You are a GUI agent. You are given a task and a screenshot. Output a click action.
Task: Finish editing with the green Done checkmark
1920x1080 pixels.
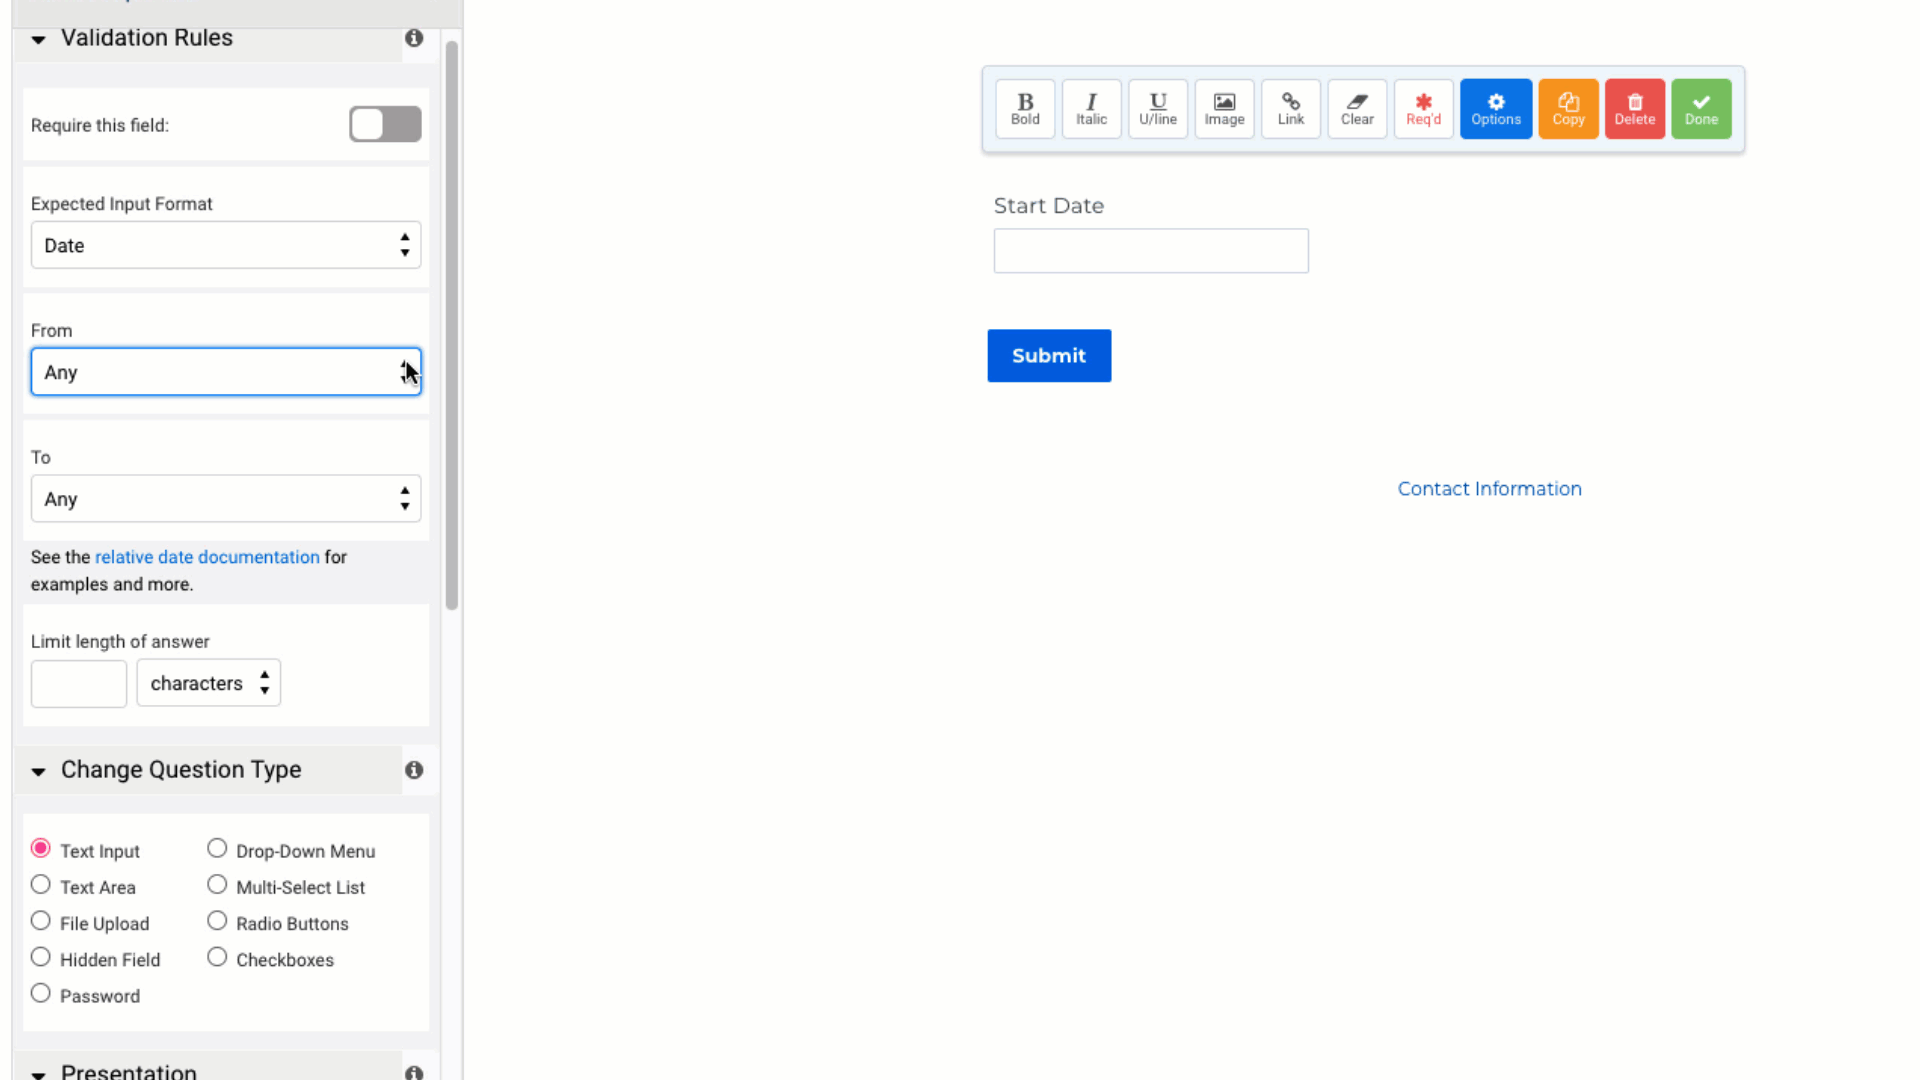(1700, 108)
